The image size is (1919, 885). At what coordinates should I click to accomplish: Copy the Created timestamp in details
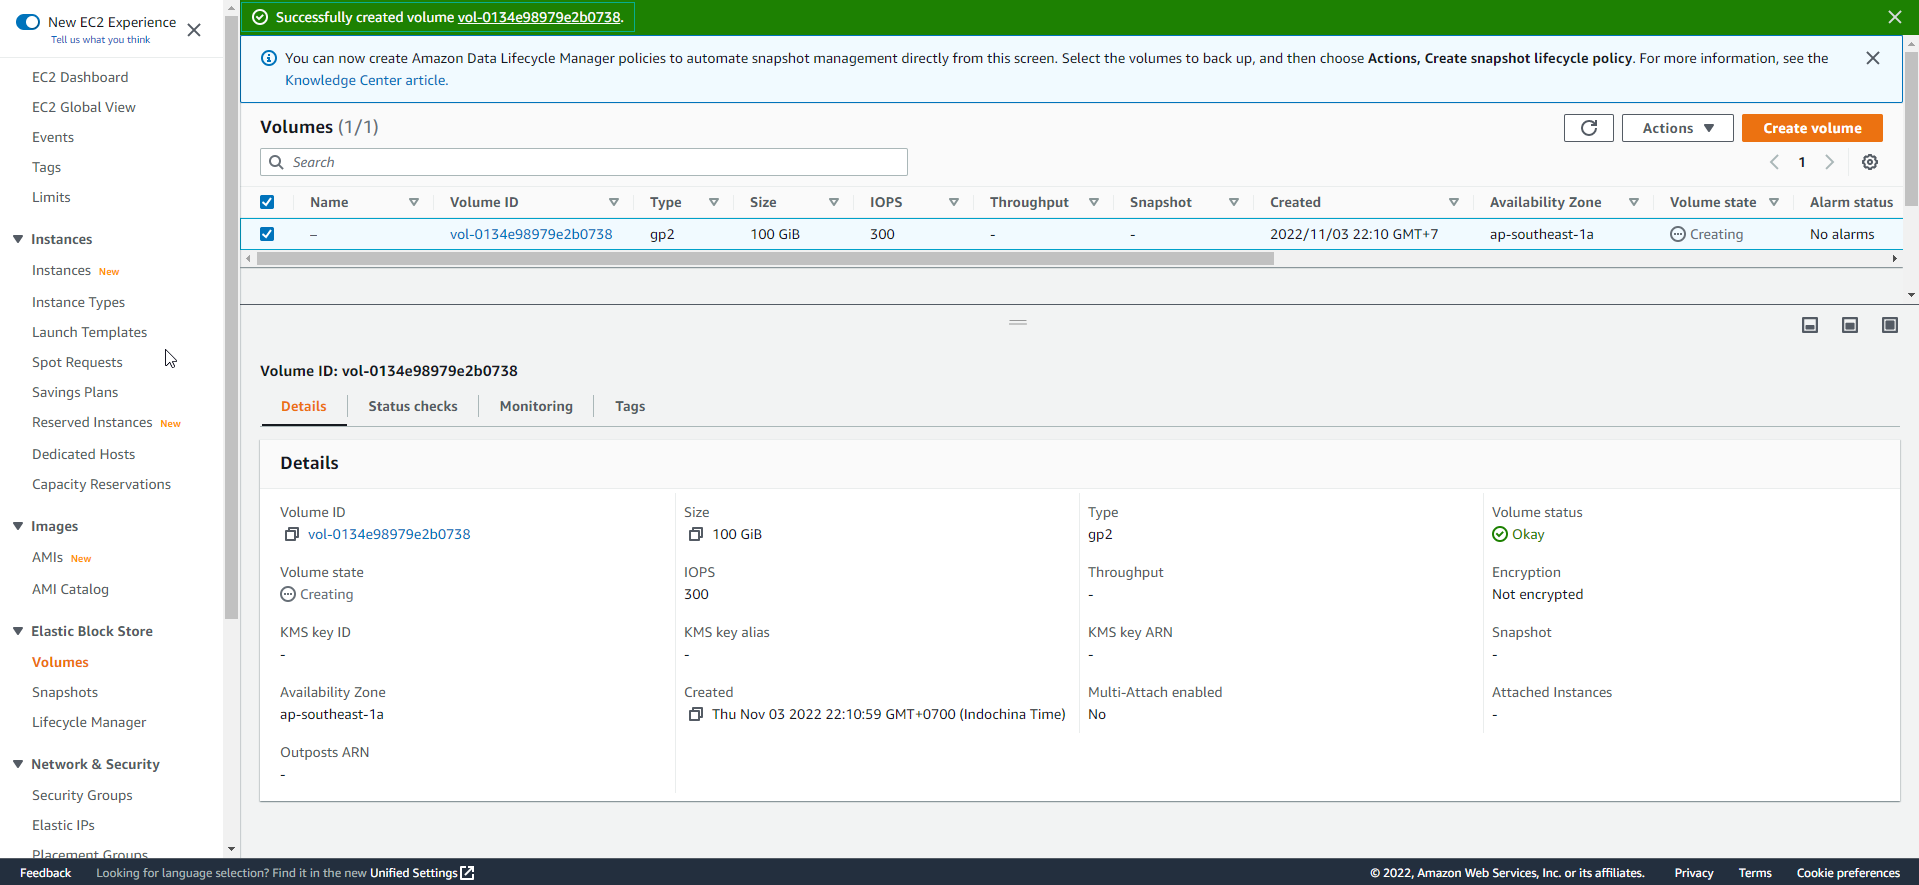tap(696, 714)
